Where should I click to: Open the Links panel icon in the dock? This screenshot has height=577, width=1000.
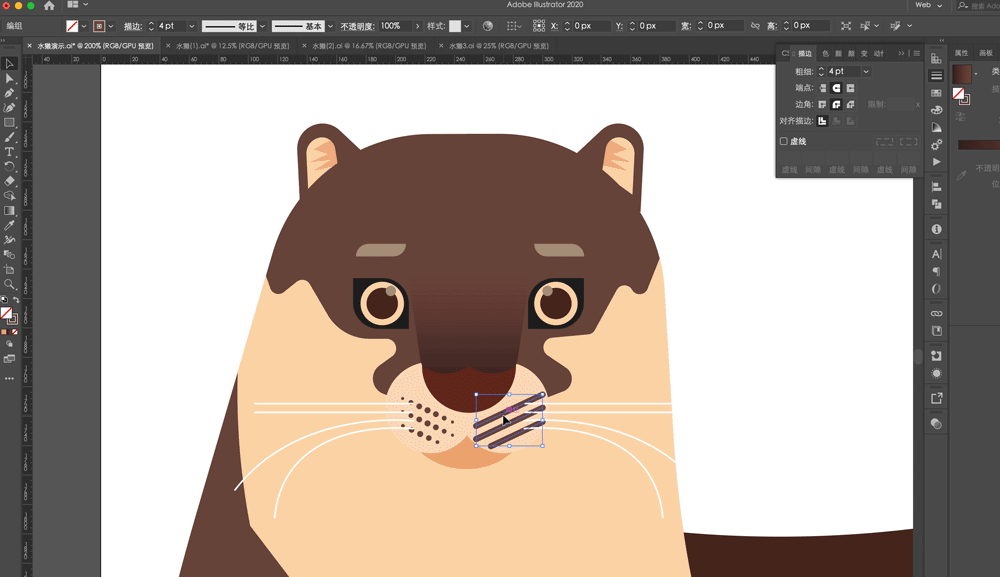coord(936,313)
